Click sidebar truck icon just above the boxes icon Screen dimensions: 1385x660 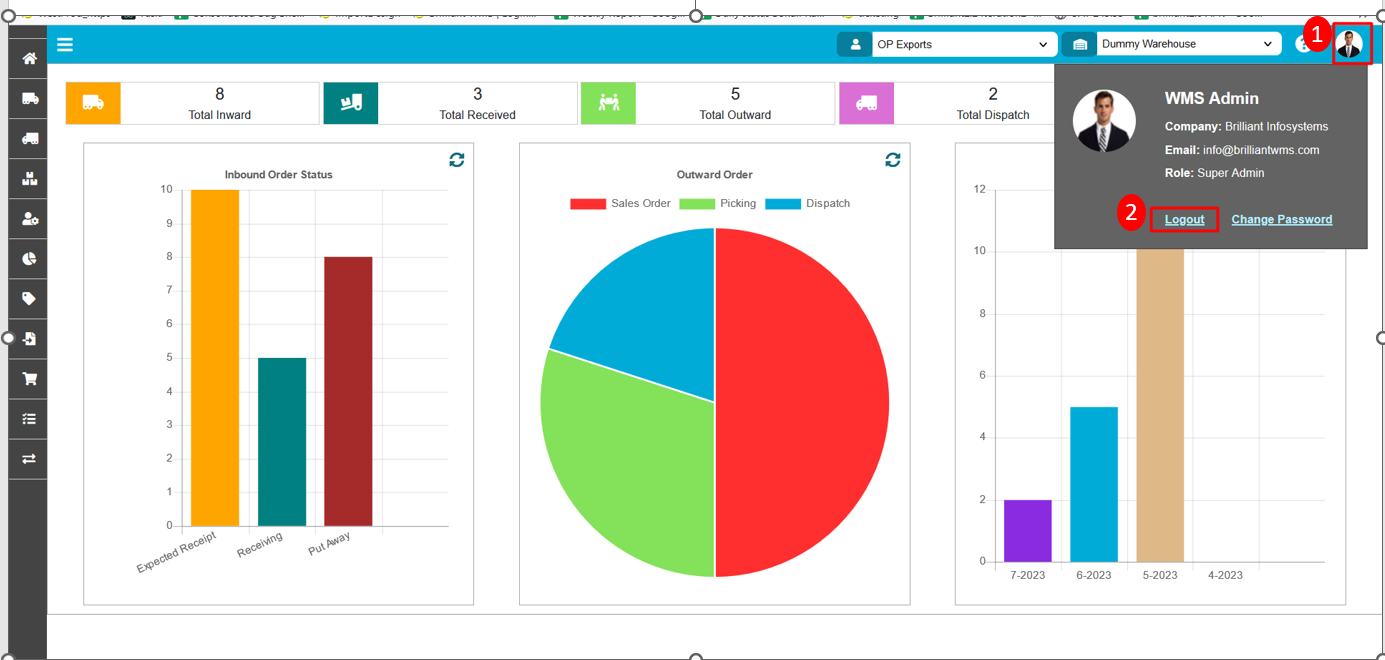29,139
